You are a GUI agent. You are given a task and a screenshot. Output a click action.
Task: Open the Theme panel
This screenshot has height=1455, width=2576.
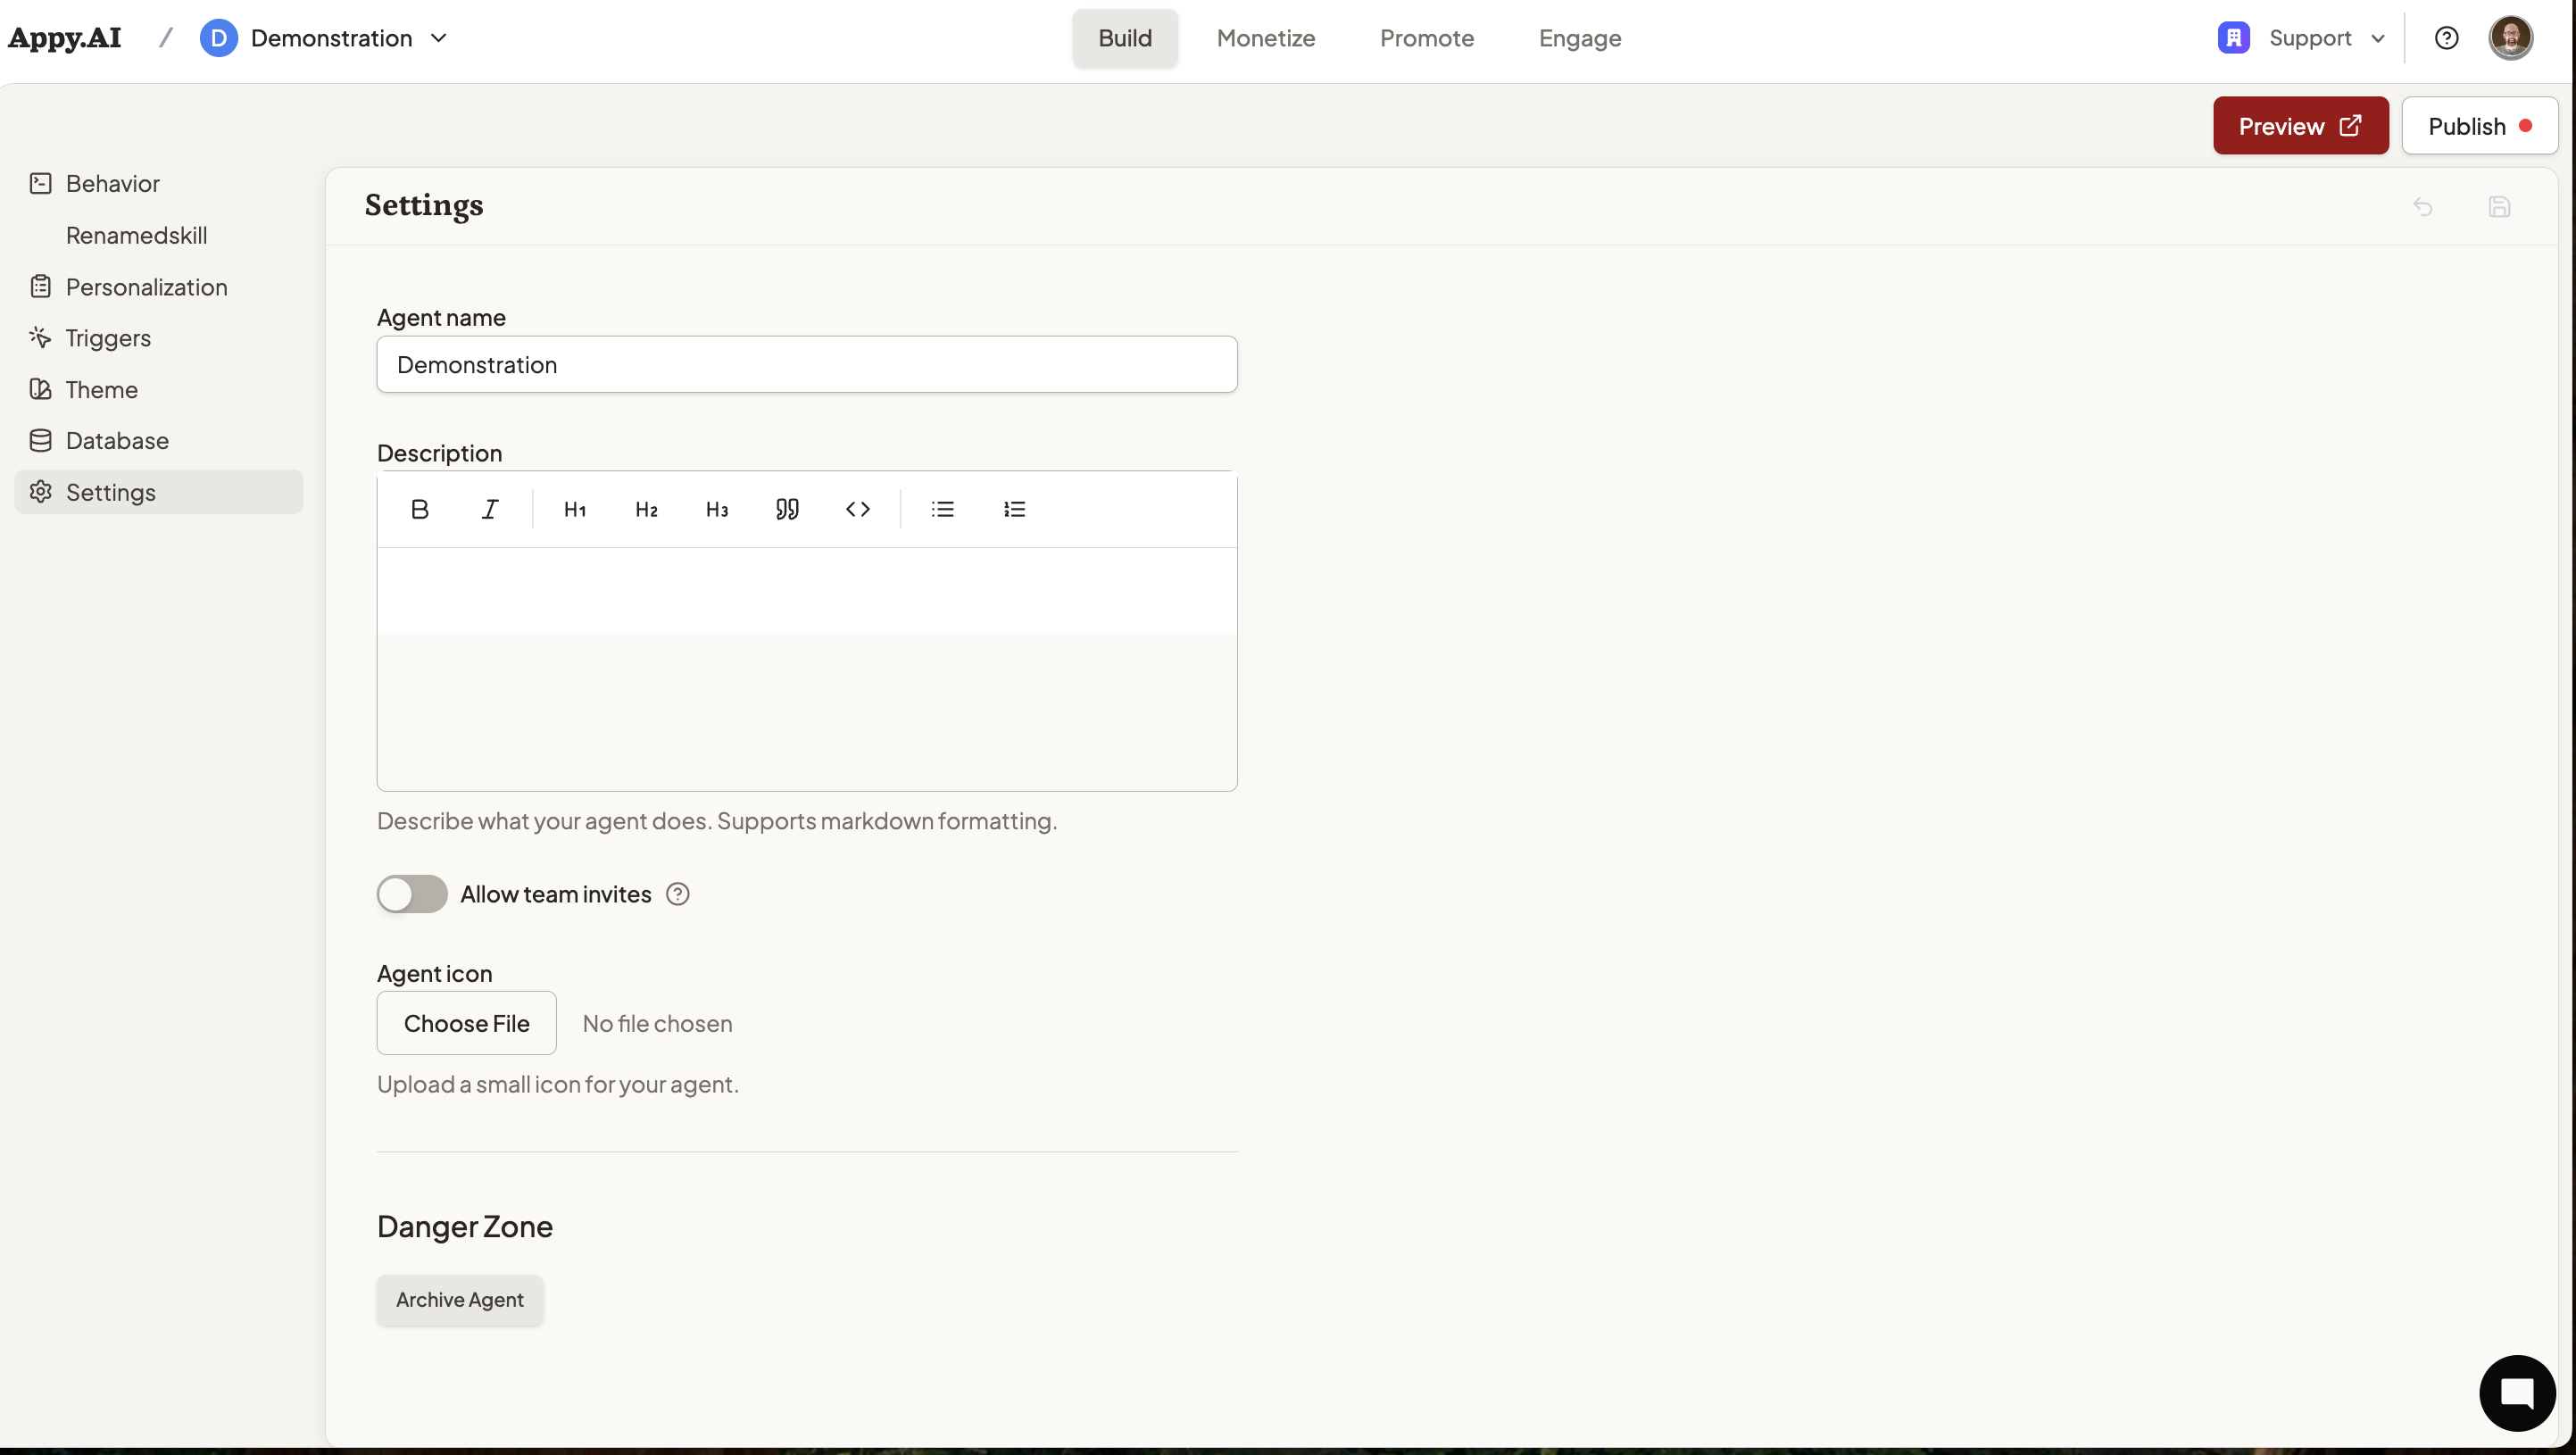pyautogui.click(x=101, y=390)
